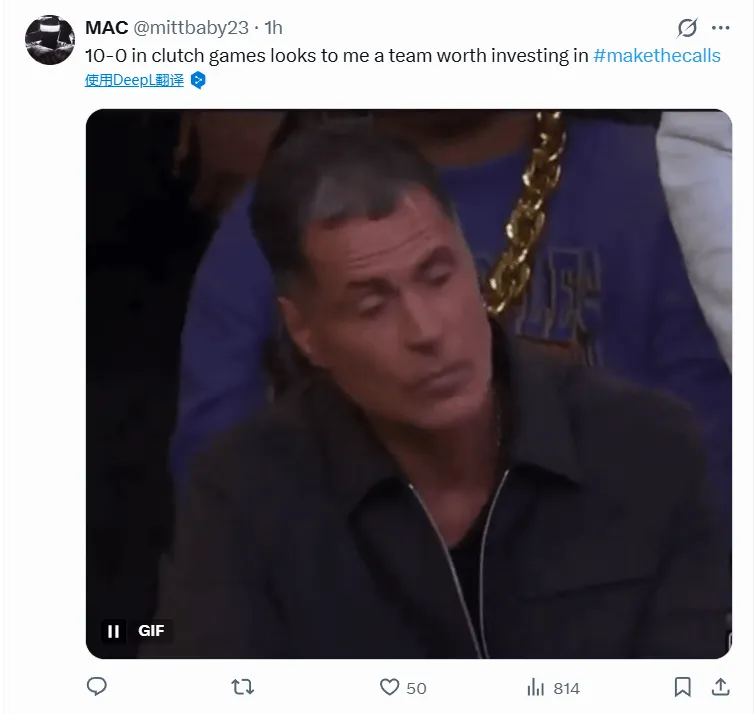Screen dimensions: 755x714
Task: Like the tweet with the heart icon
Action: (390, 687)
